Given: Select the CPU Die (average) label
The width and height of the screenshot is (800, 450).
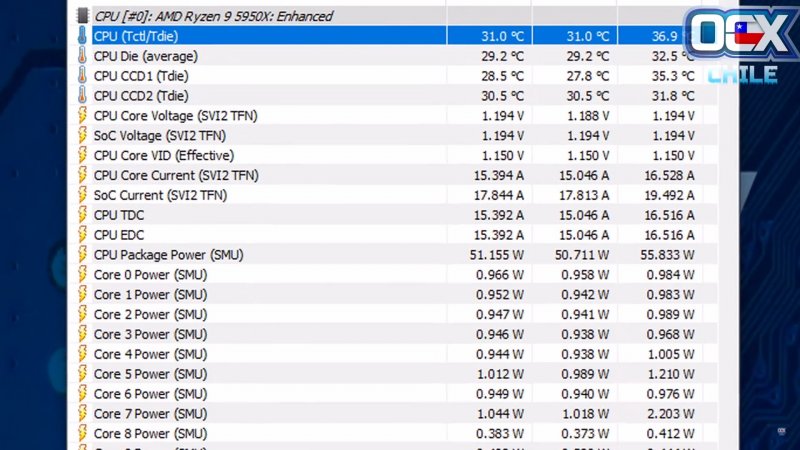Looking at the screenshot, I should point(145,56).
